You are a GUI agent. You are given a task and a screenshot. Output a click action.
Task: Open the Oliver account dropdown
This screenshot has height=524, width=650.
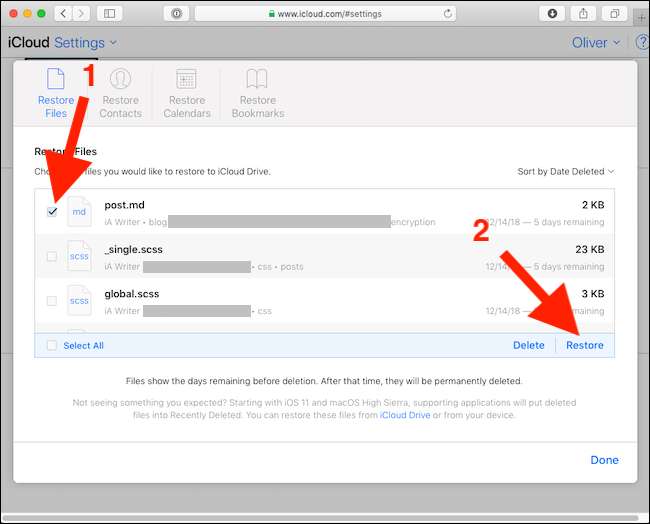click(x=596, y=43)
